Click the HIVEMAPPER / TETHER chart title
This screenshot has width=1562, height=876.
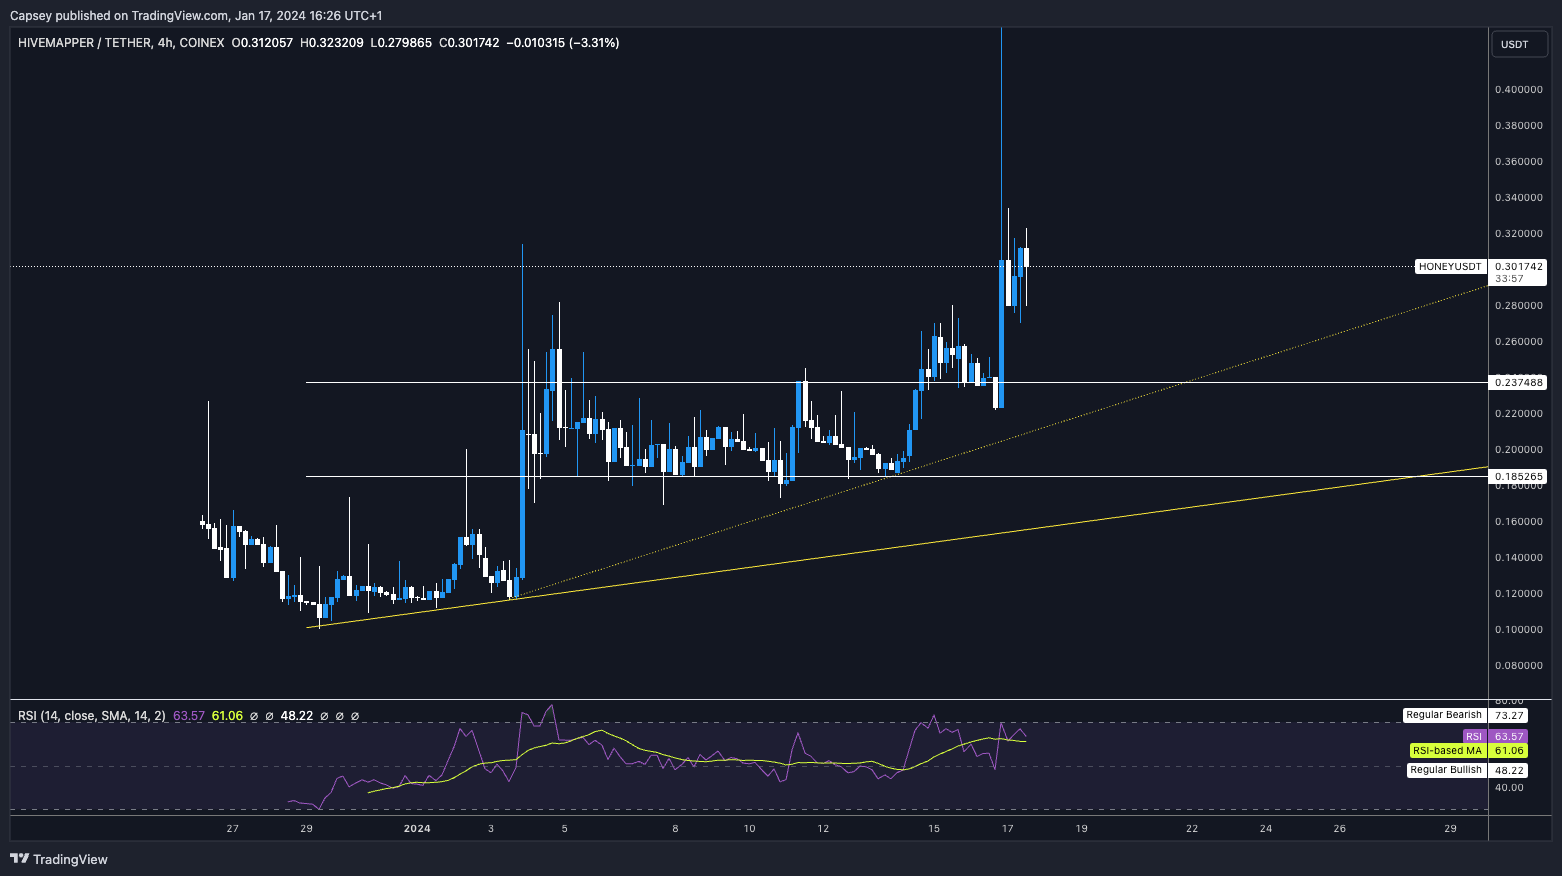pos(84,43)
